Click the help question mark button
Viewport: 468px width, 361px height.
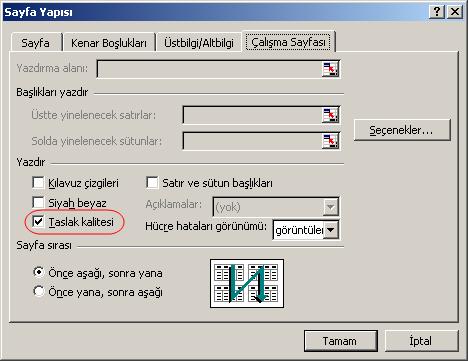[437, 12]
